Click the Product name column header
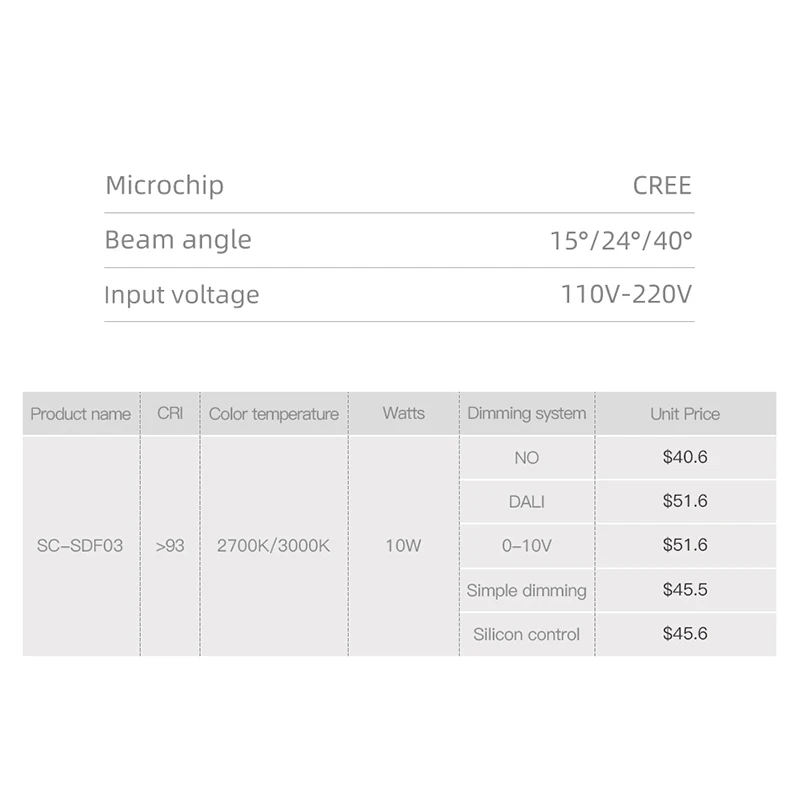The image size is (800, 800). [81, 414]
